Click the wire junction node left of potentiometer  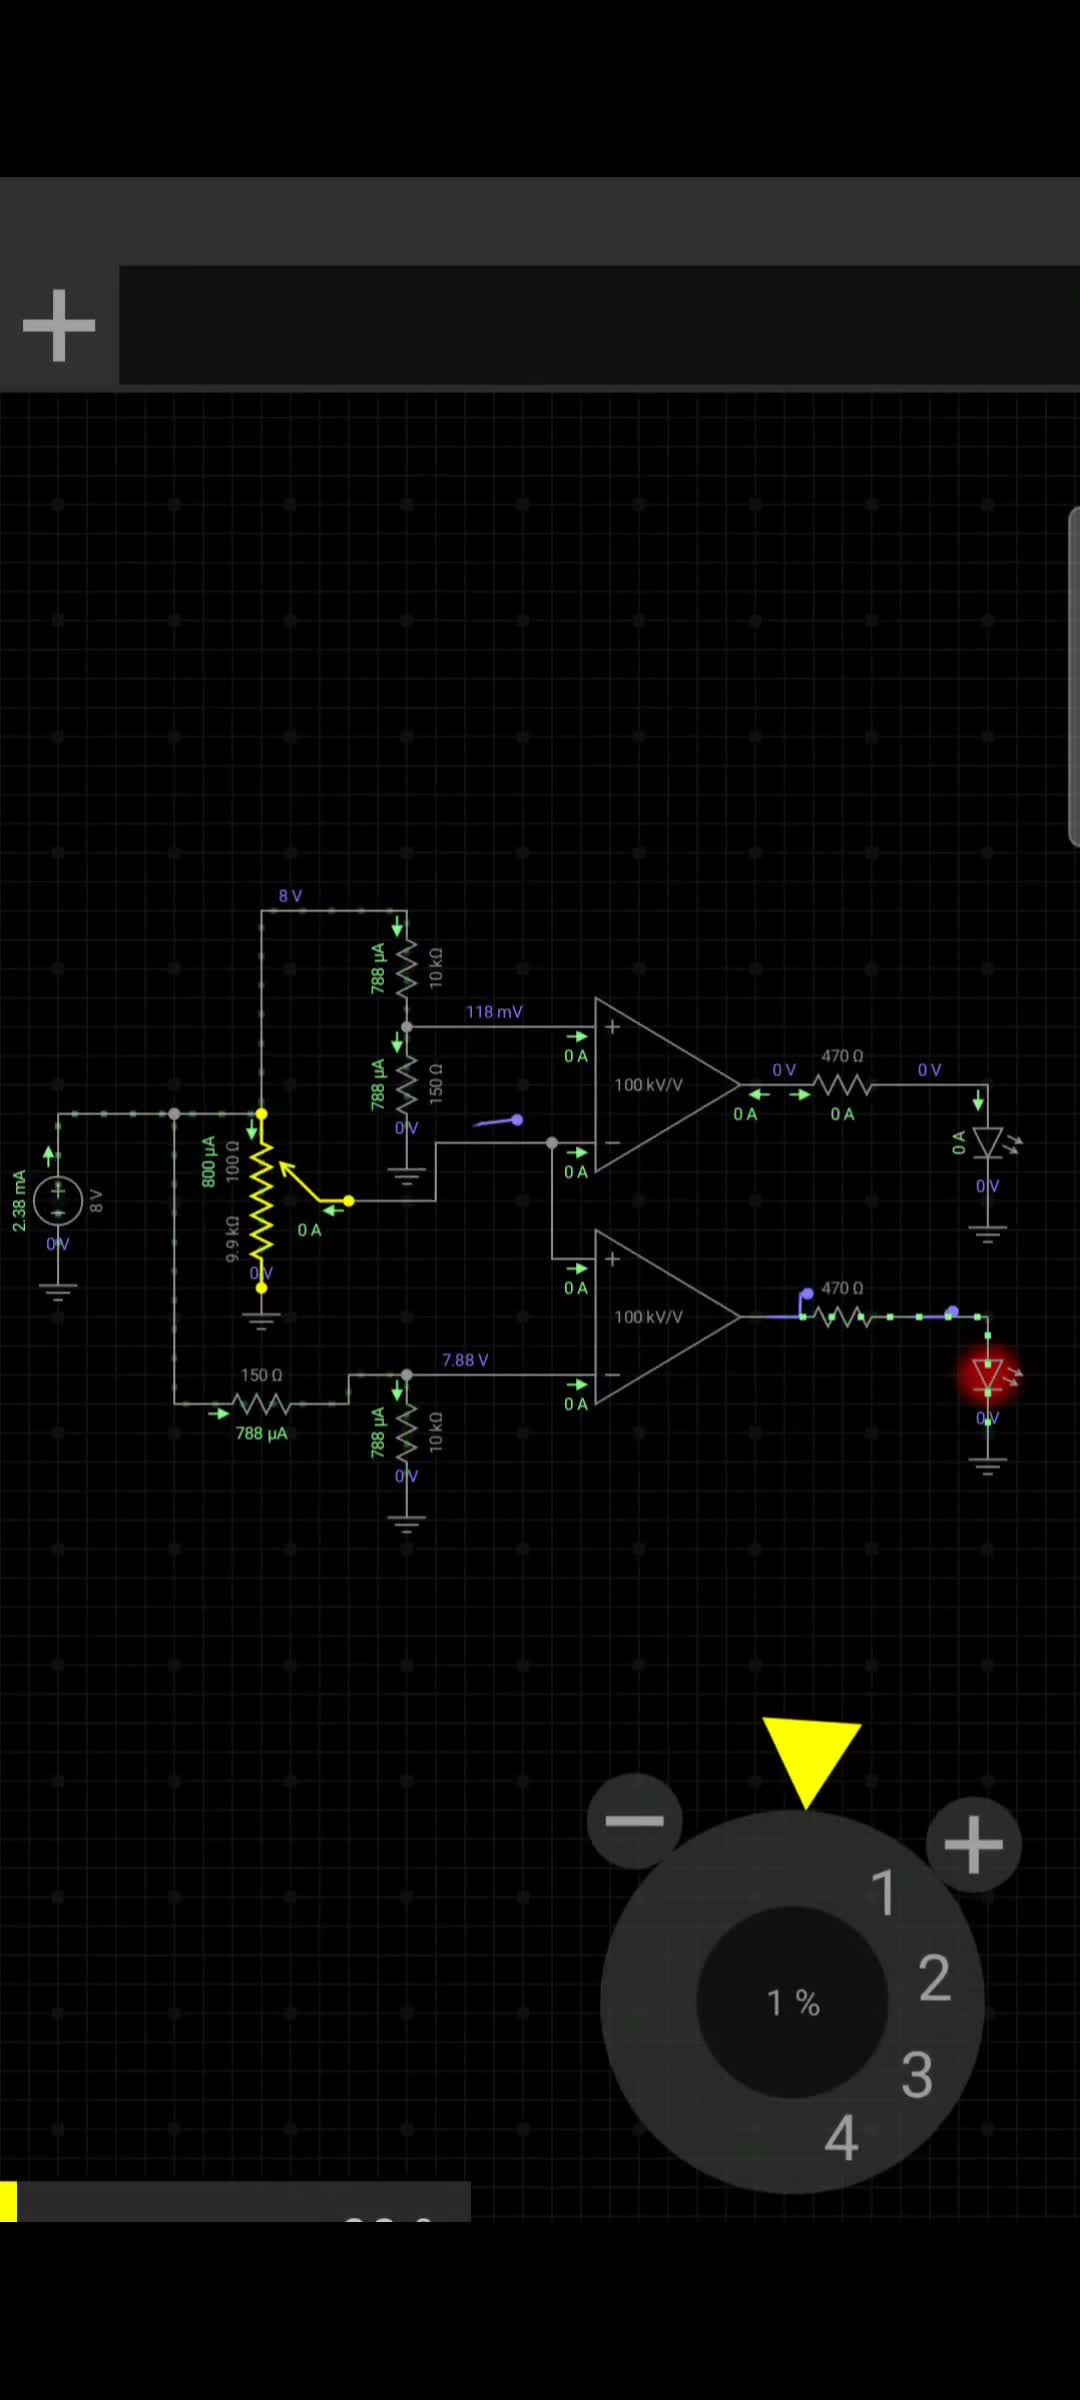(174, 1113)
